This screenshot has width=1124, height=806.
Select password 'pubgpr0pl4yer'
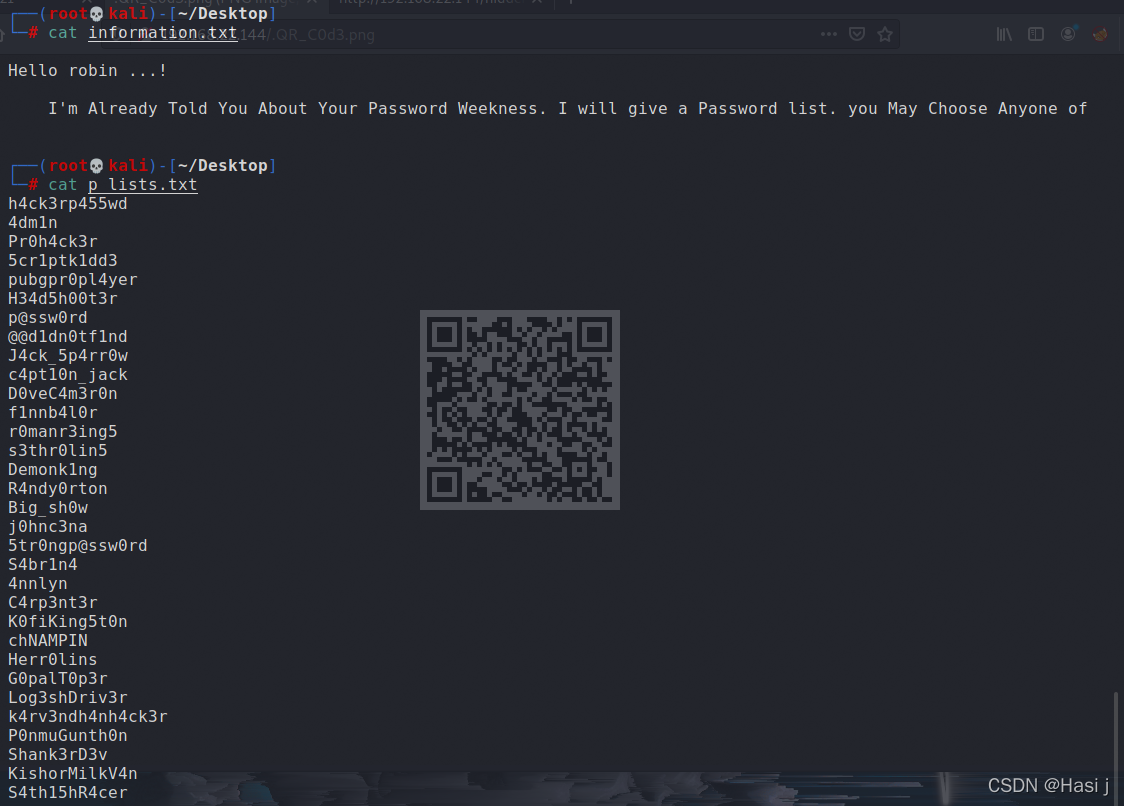pyautogui.click(x=72, y=280)
